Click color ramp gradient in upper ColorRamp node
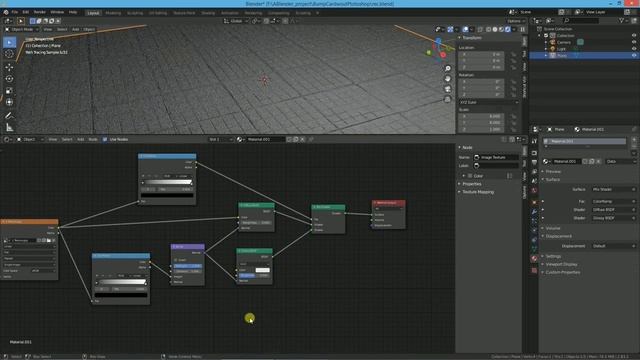The width and height of the screenshot is (640, 360). pyautogui.click(x=167, y=182)
